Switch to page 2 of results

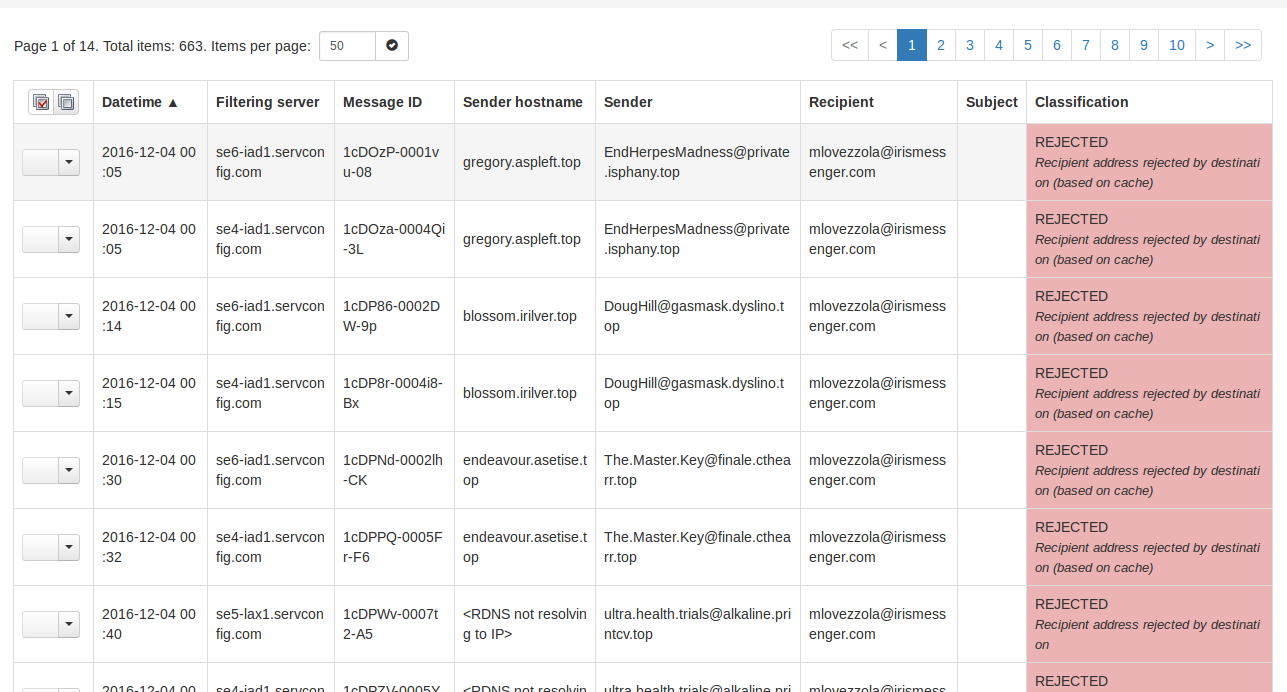coord(941,45)
